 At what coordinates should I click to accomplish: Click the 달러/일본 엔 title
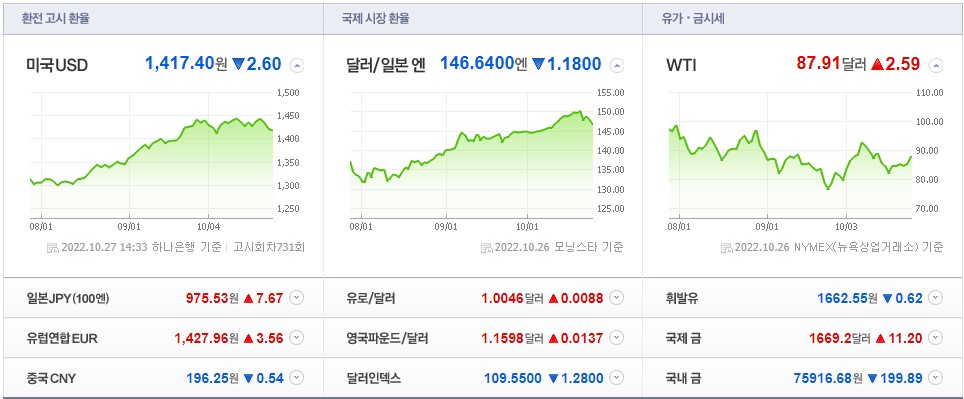coord(386,65)
